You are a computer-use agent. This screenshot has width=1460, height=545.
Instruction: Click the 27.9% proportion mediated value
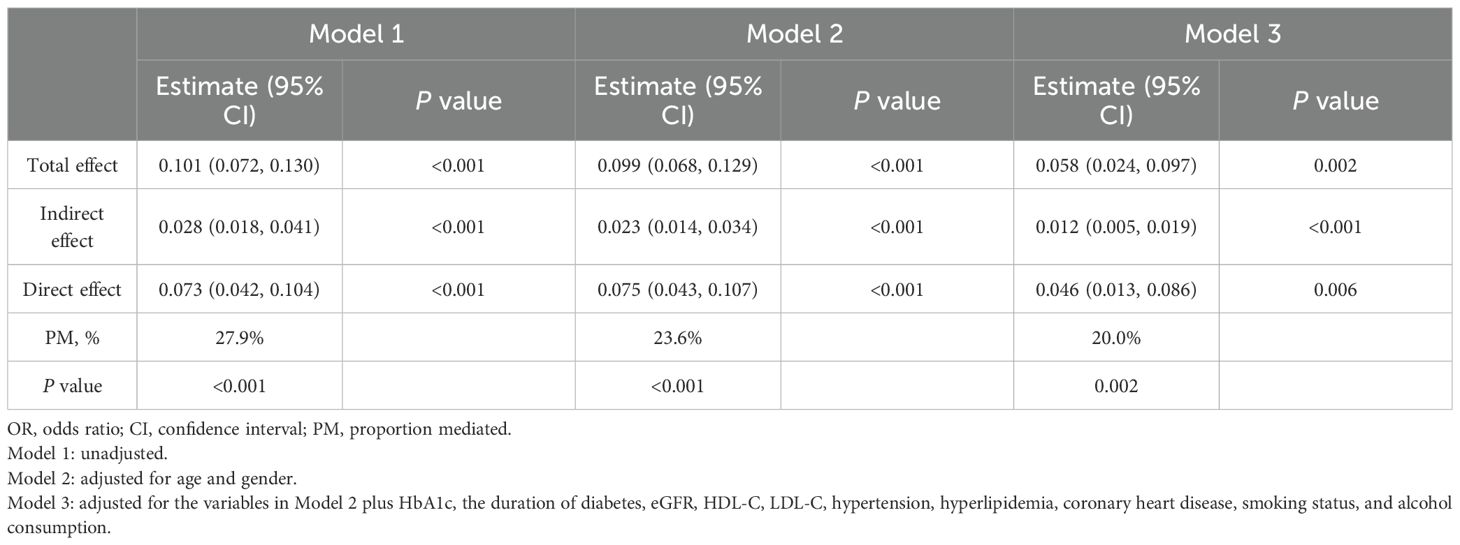pyautogui.click(x=238, y=338)
